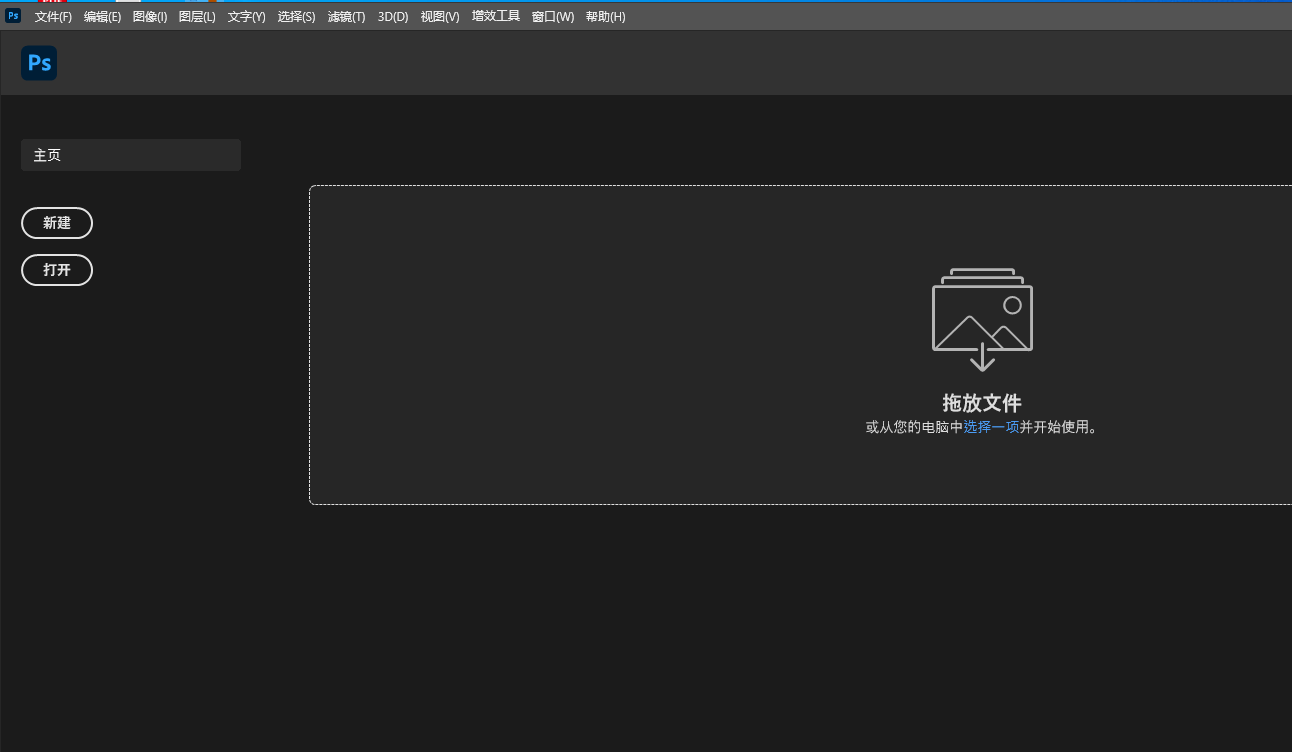
Task: Open the 增效工具 menu
Action: pos(496,17)
